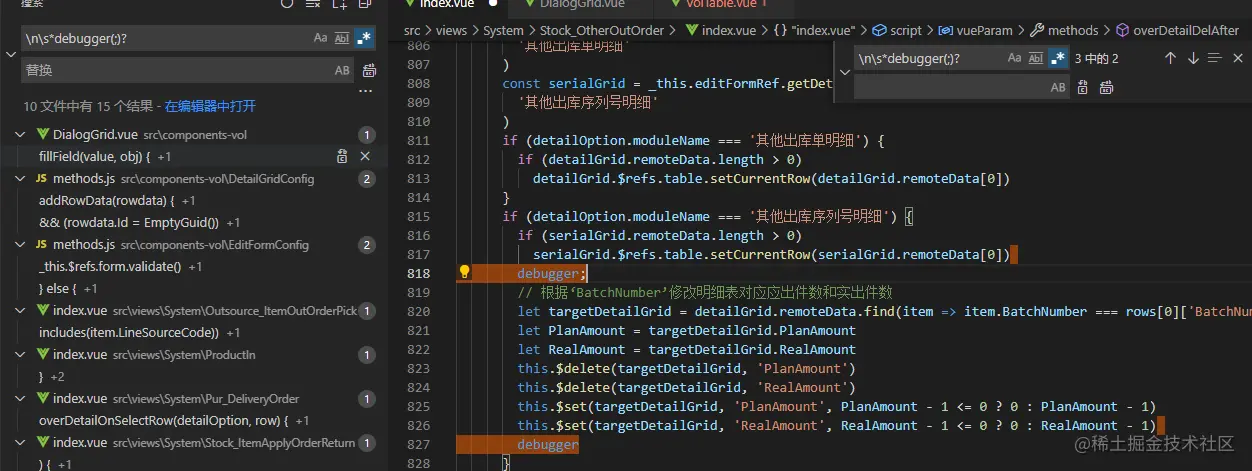Click 'overDetailDelAfter' breadcrumb symbol
Image resolution: width=1252 pixels, height=471 pixels.
(1175, 30)
